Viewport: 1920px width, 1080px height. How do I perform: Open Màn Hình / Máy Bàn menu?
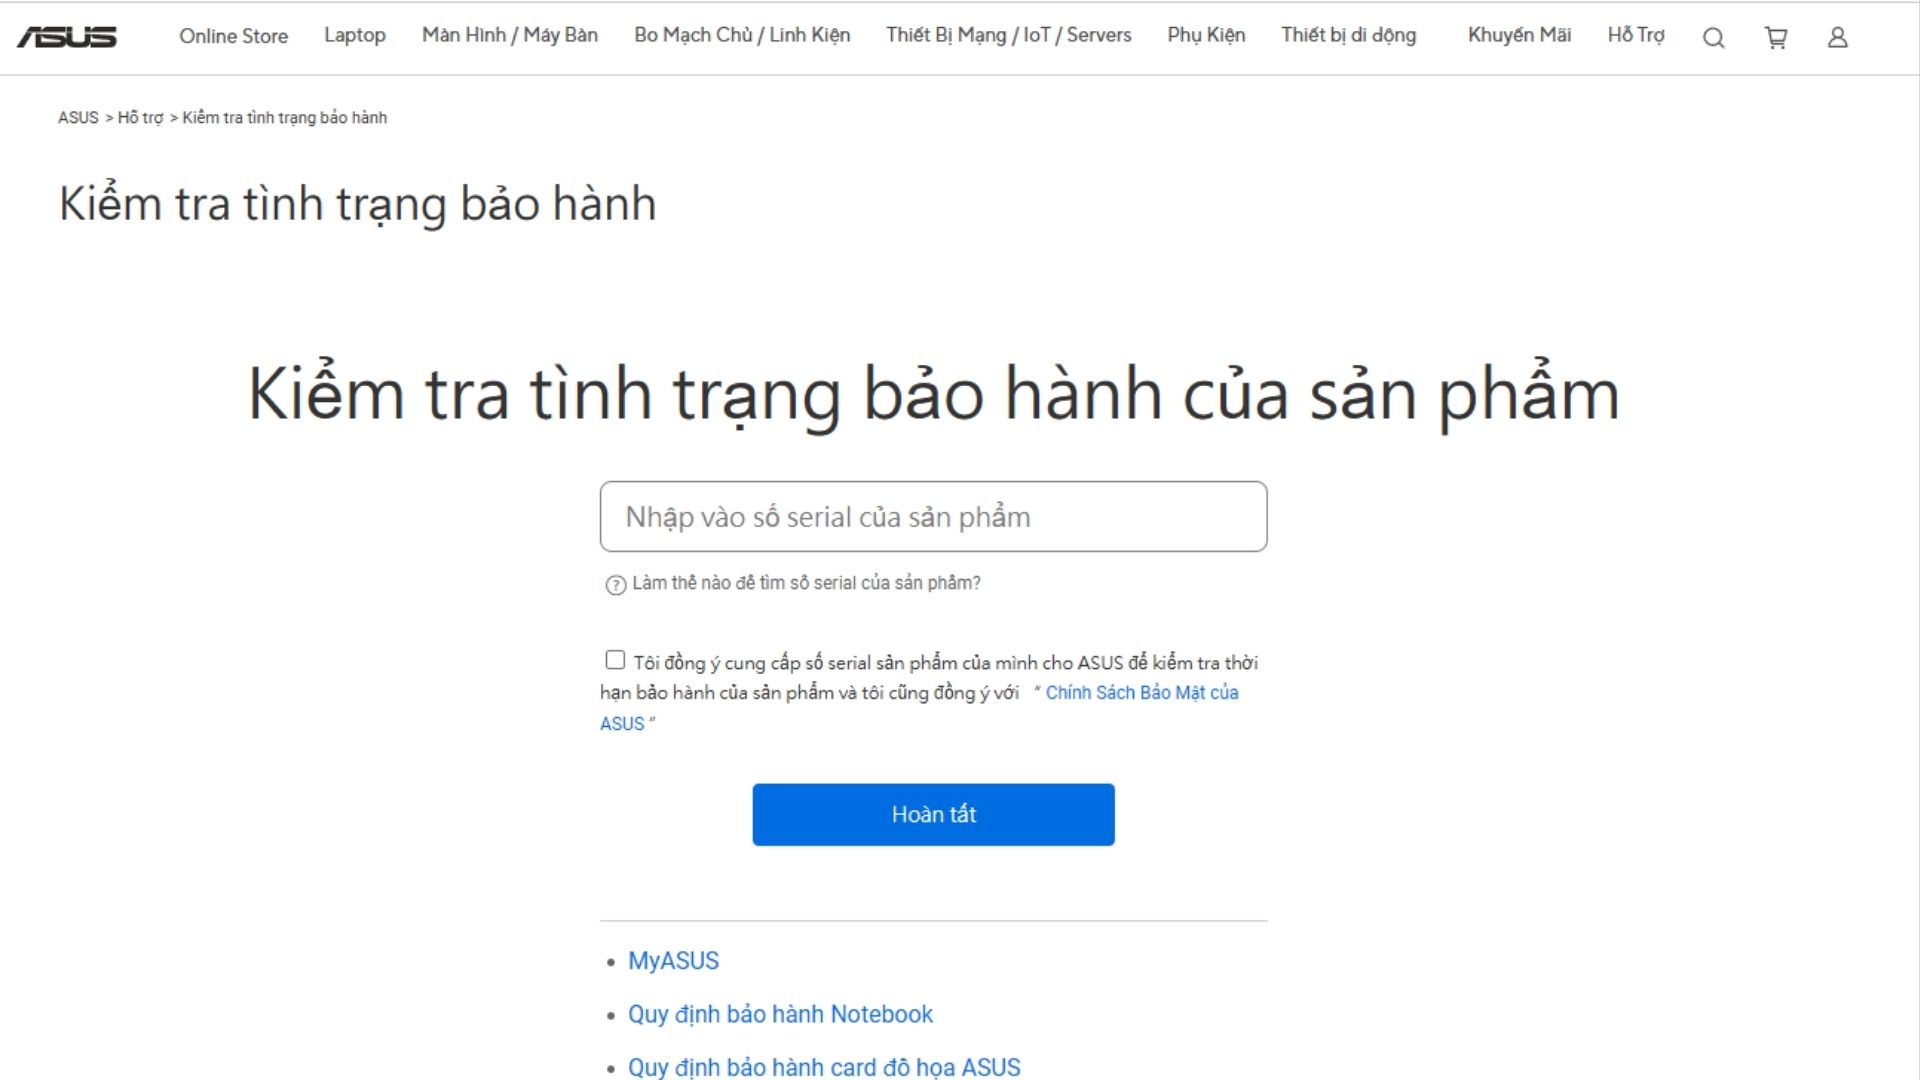coord(510,35)
